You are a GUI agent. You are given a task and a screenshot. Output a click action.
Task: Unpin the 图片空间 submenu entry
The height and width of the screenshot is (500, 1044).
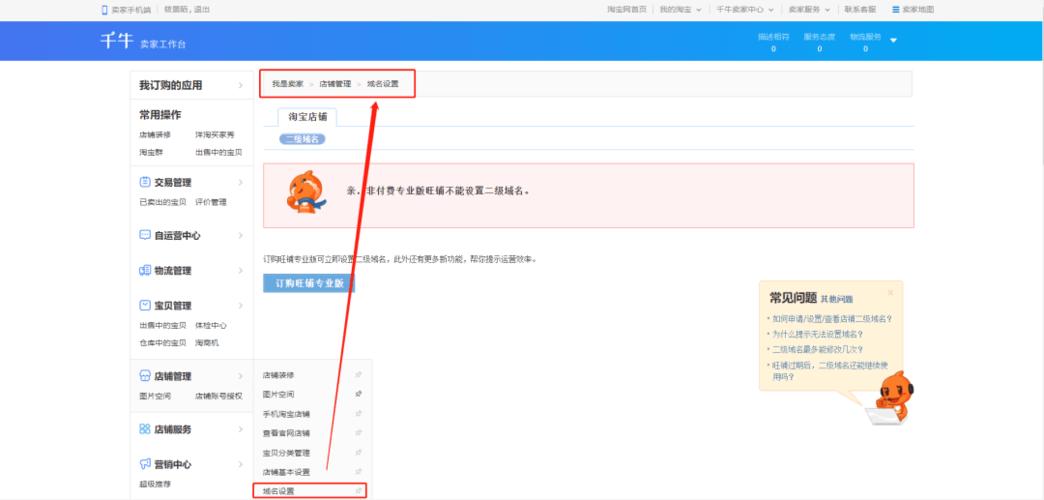pyautogui.click(x=358, y=394)
